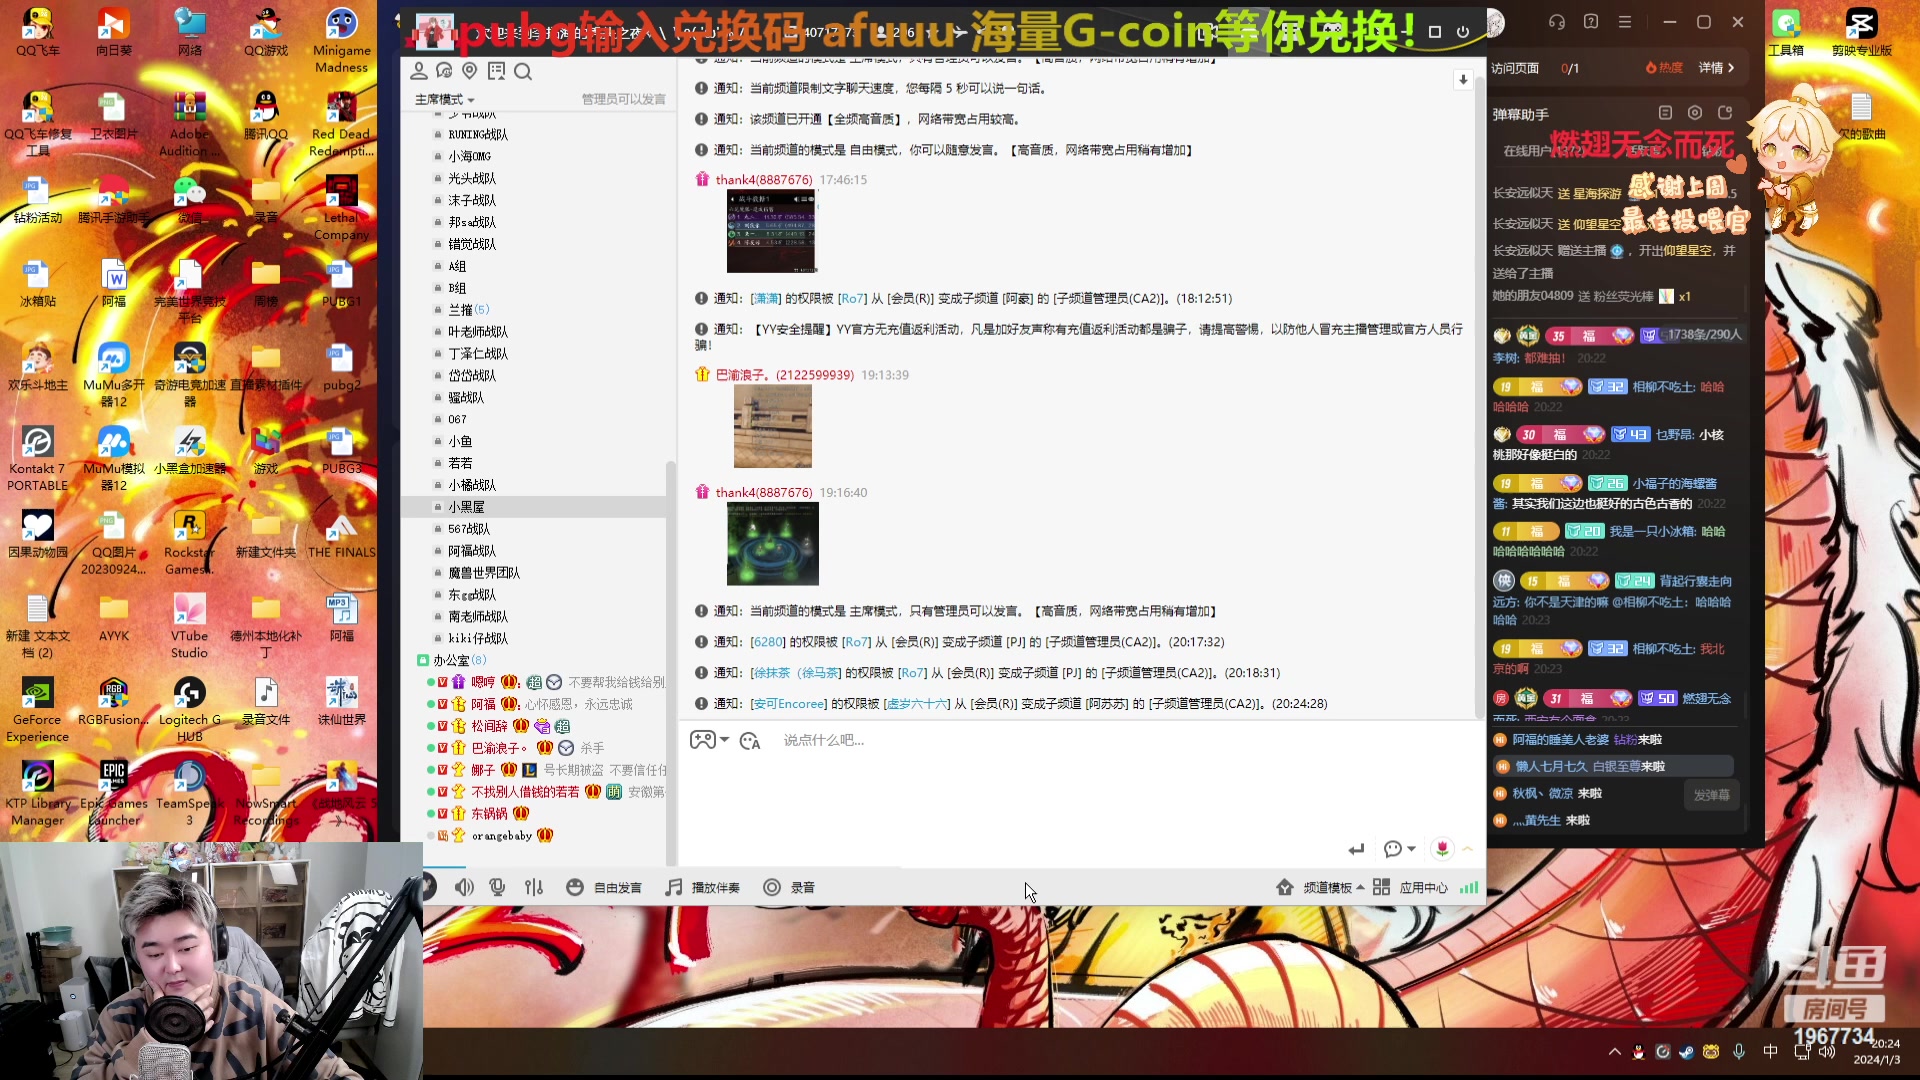This screenshot has width=1920, height=1080.
Task: Open user link thank4(8887676) at 17:46:15
Action: click(764, 180)
